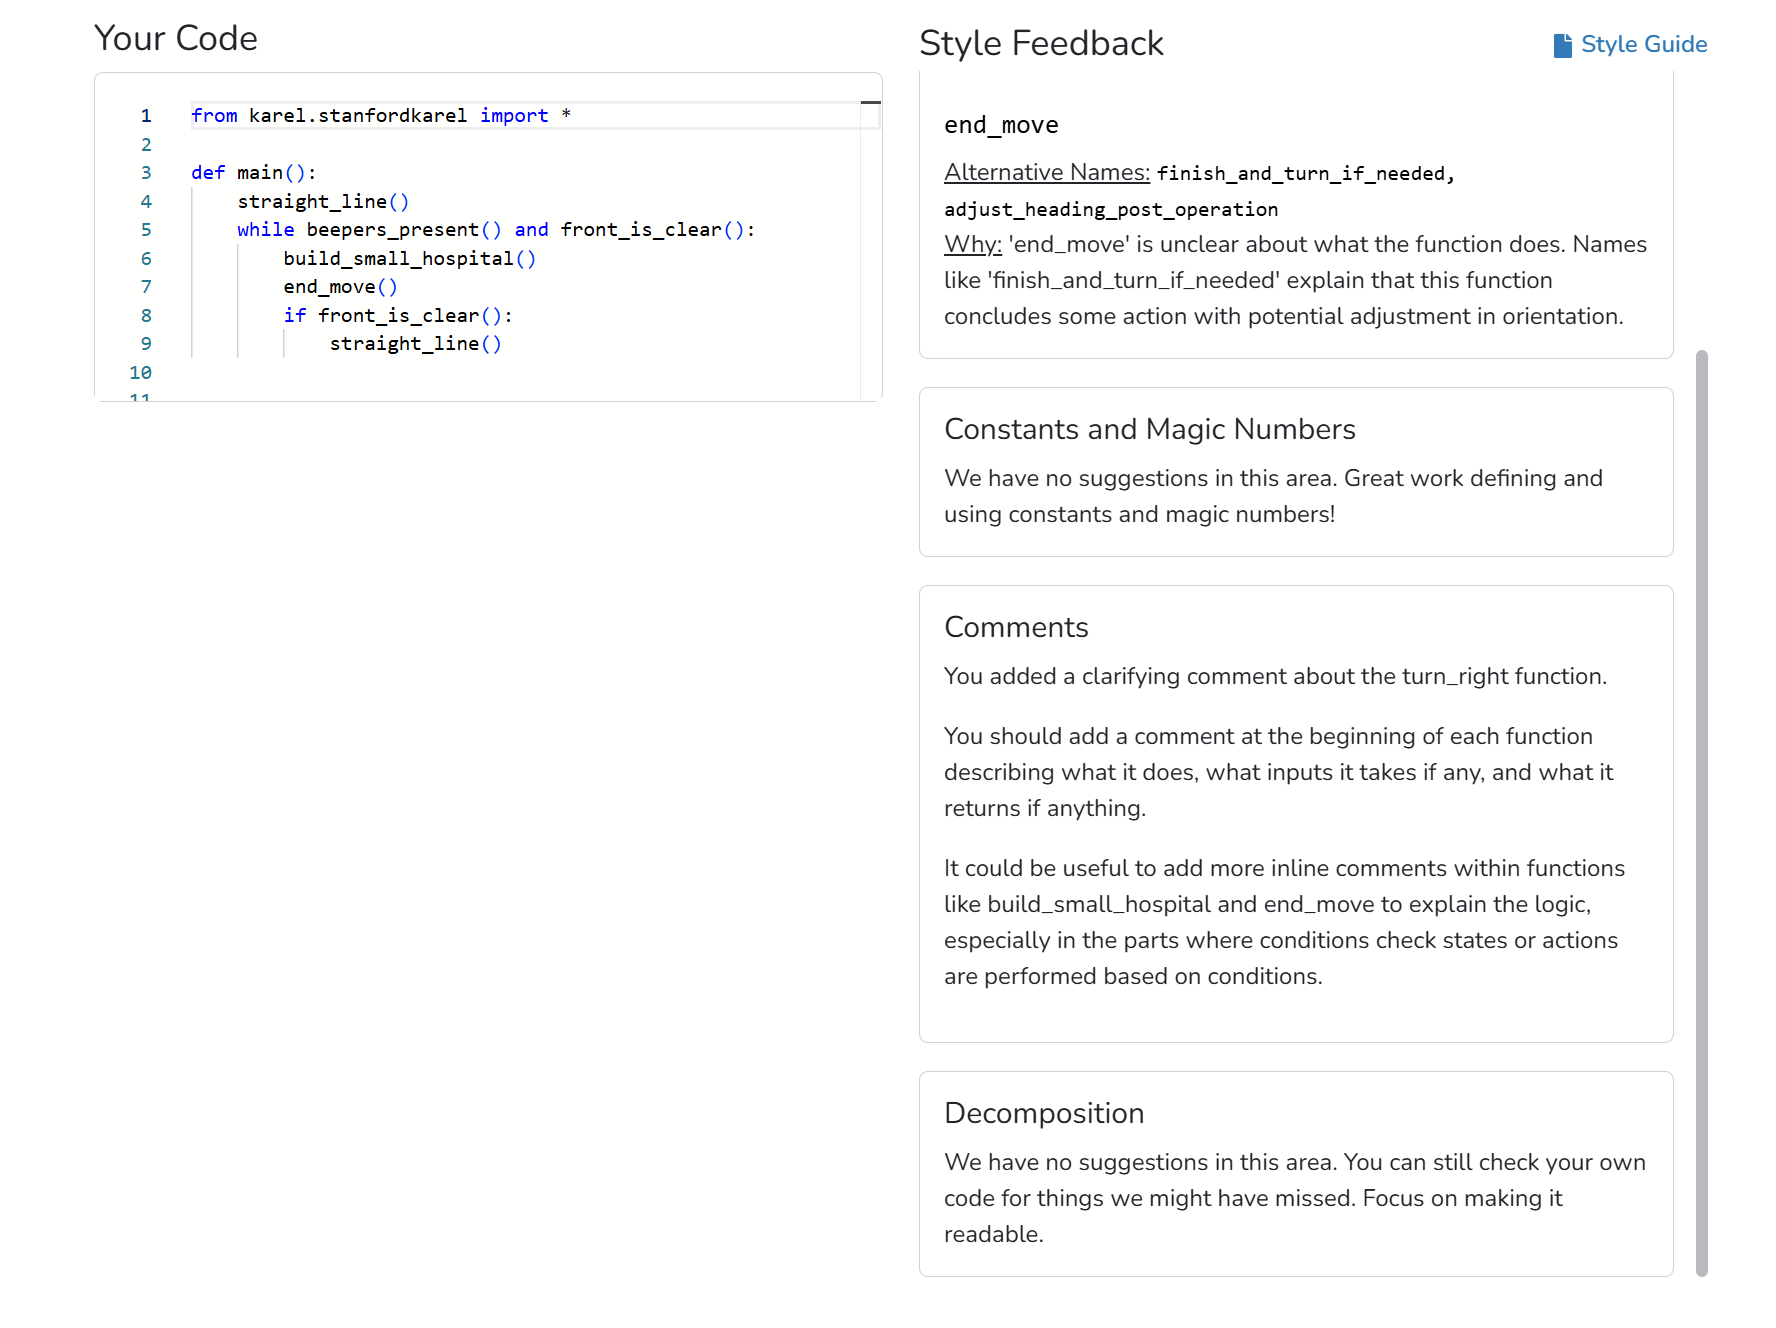This screenshot has height=1328, width=1776.
Task: Click line number 10 in gutter
Action: (x=141, y=373)
